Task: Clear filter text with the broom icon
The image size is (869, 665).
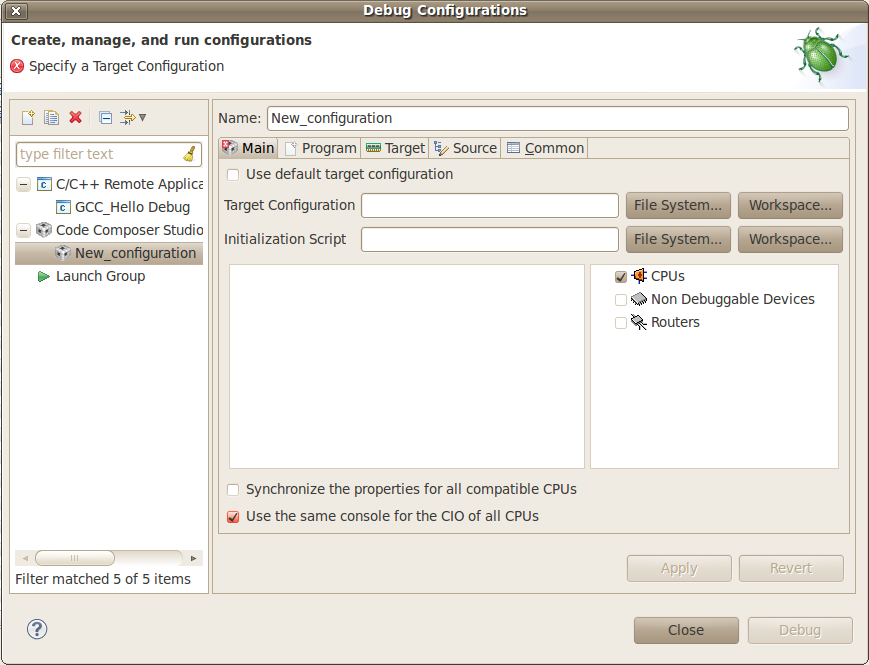Action: tap(190, 154)
